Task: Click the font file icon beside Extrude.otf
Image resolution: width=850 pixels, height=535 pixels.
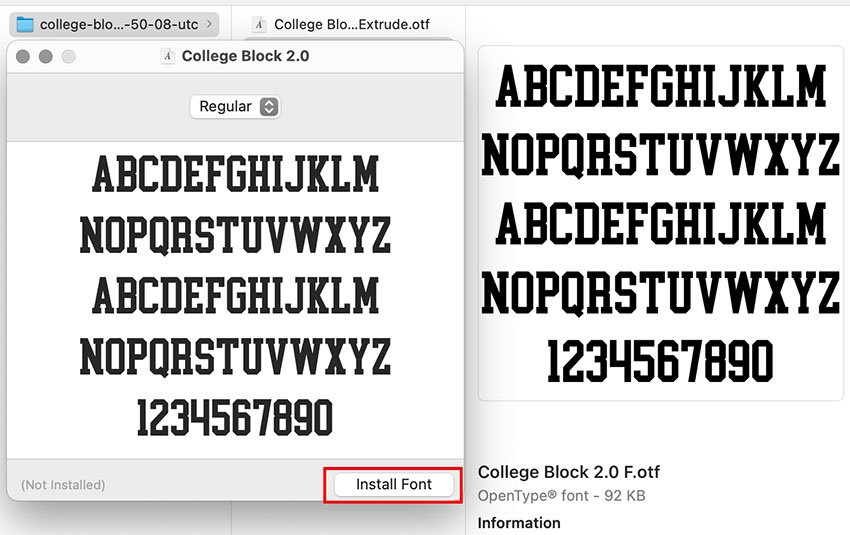Action: click(259, 24)
